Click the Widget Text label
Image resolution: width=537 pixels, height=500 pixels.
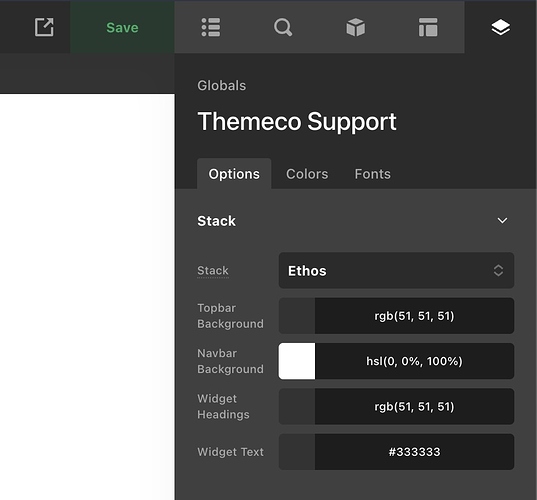230,452
